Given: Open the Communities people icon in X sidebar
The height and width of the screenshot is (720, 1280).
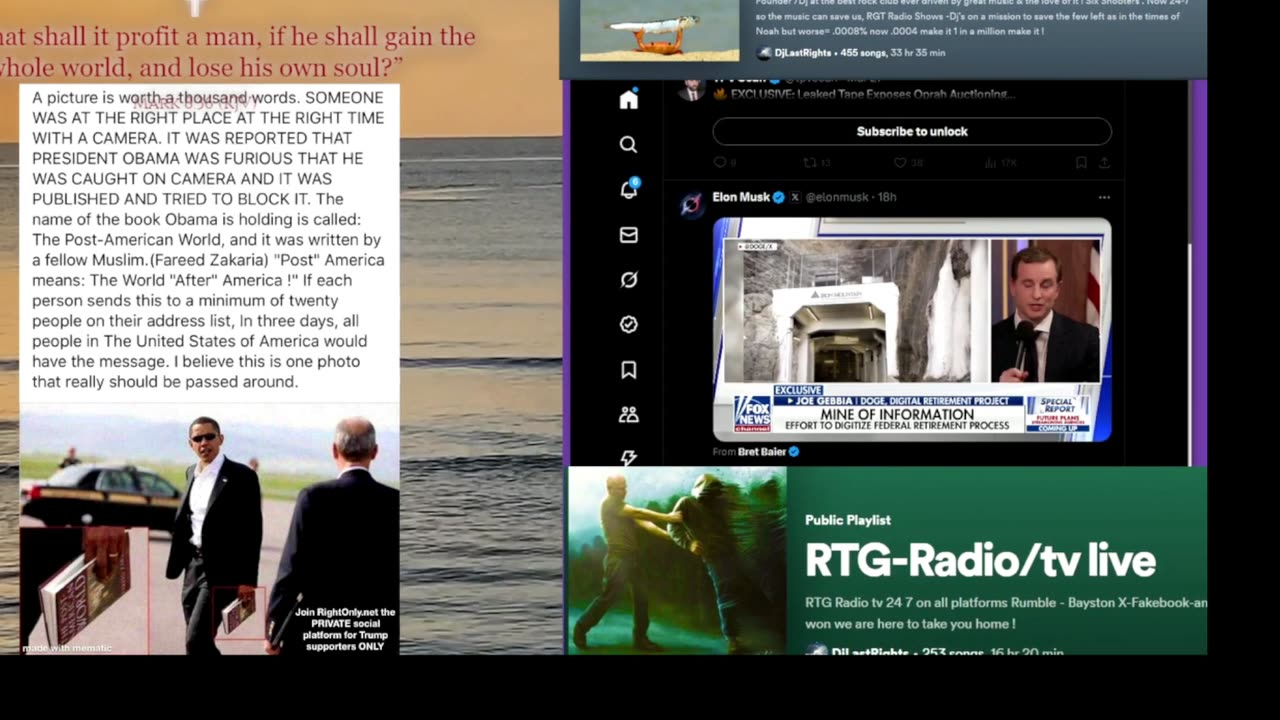Looking at the screenshot, I should tap(628, 414).
